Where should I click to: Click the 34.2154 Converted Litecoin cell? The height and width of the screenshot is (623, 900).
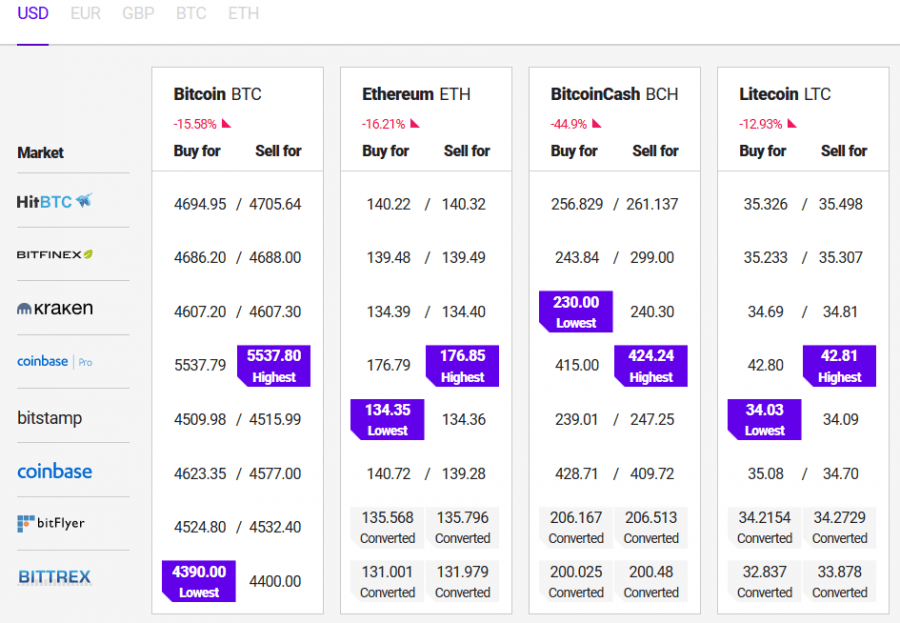(x=764, y=527)
